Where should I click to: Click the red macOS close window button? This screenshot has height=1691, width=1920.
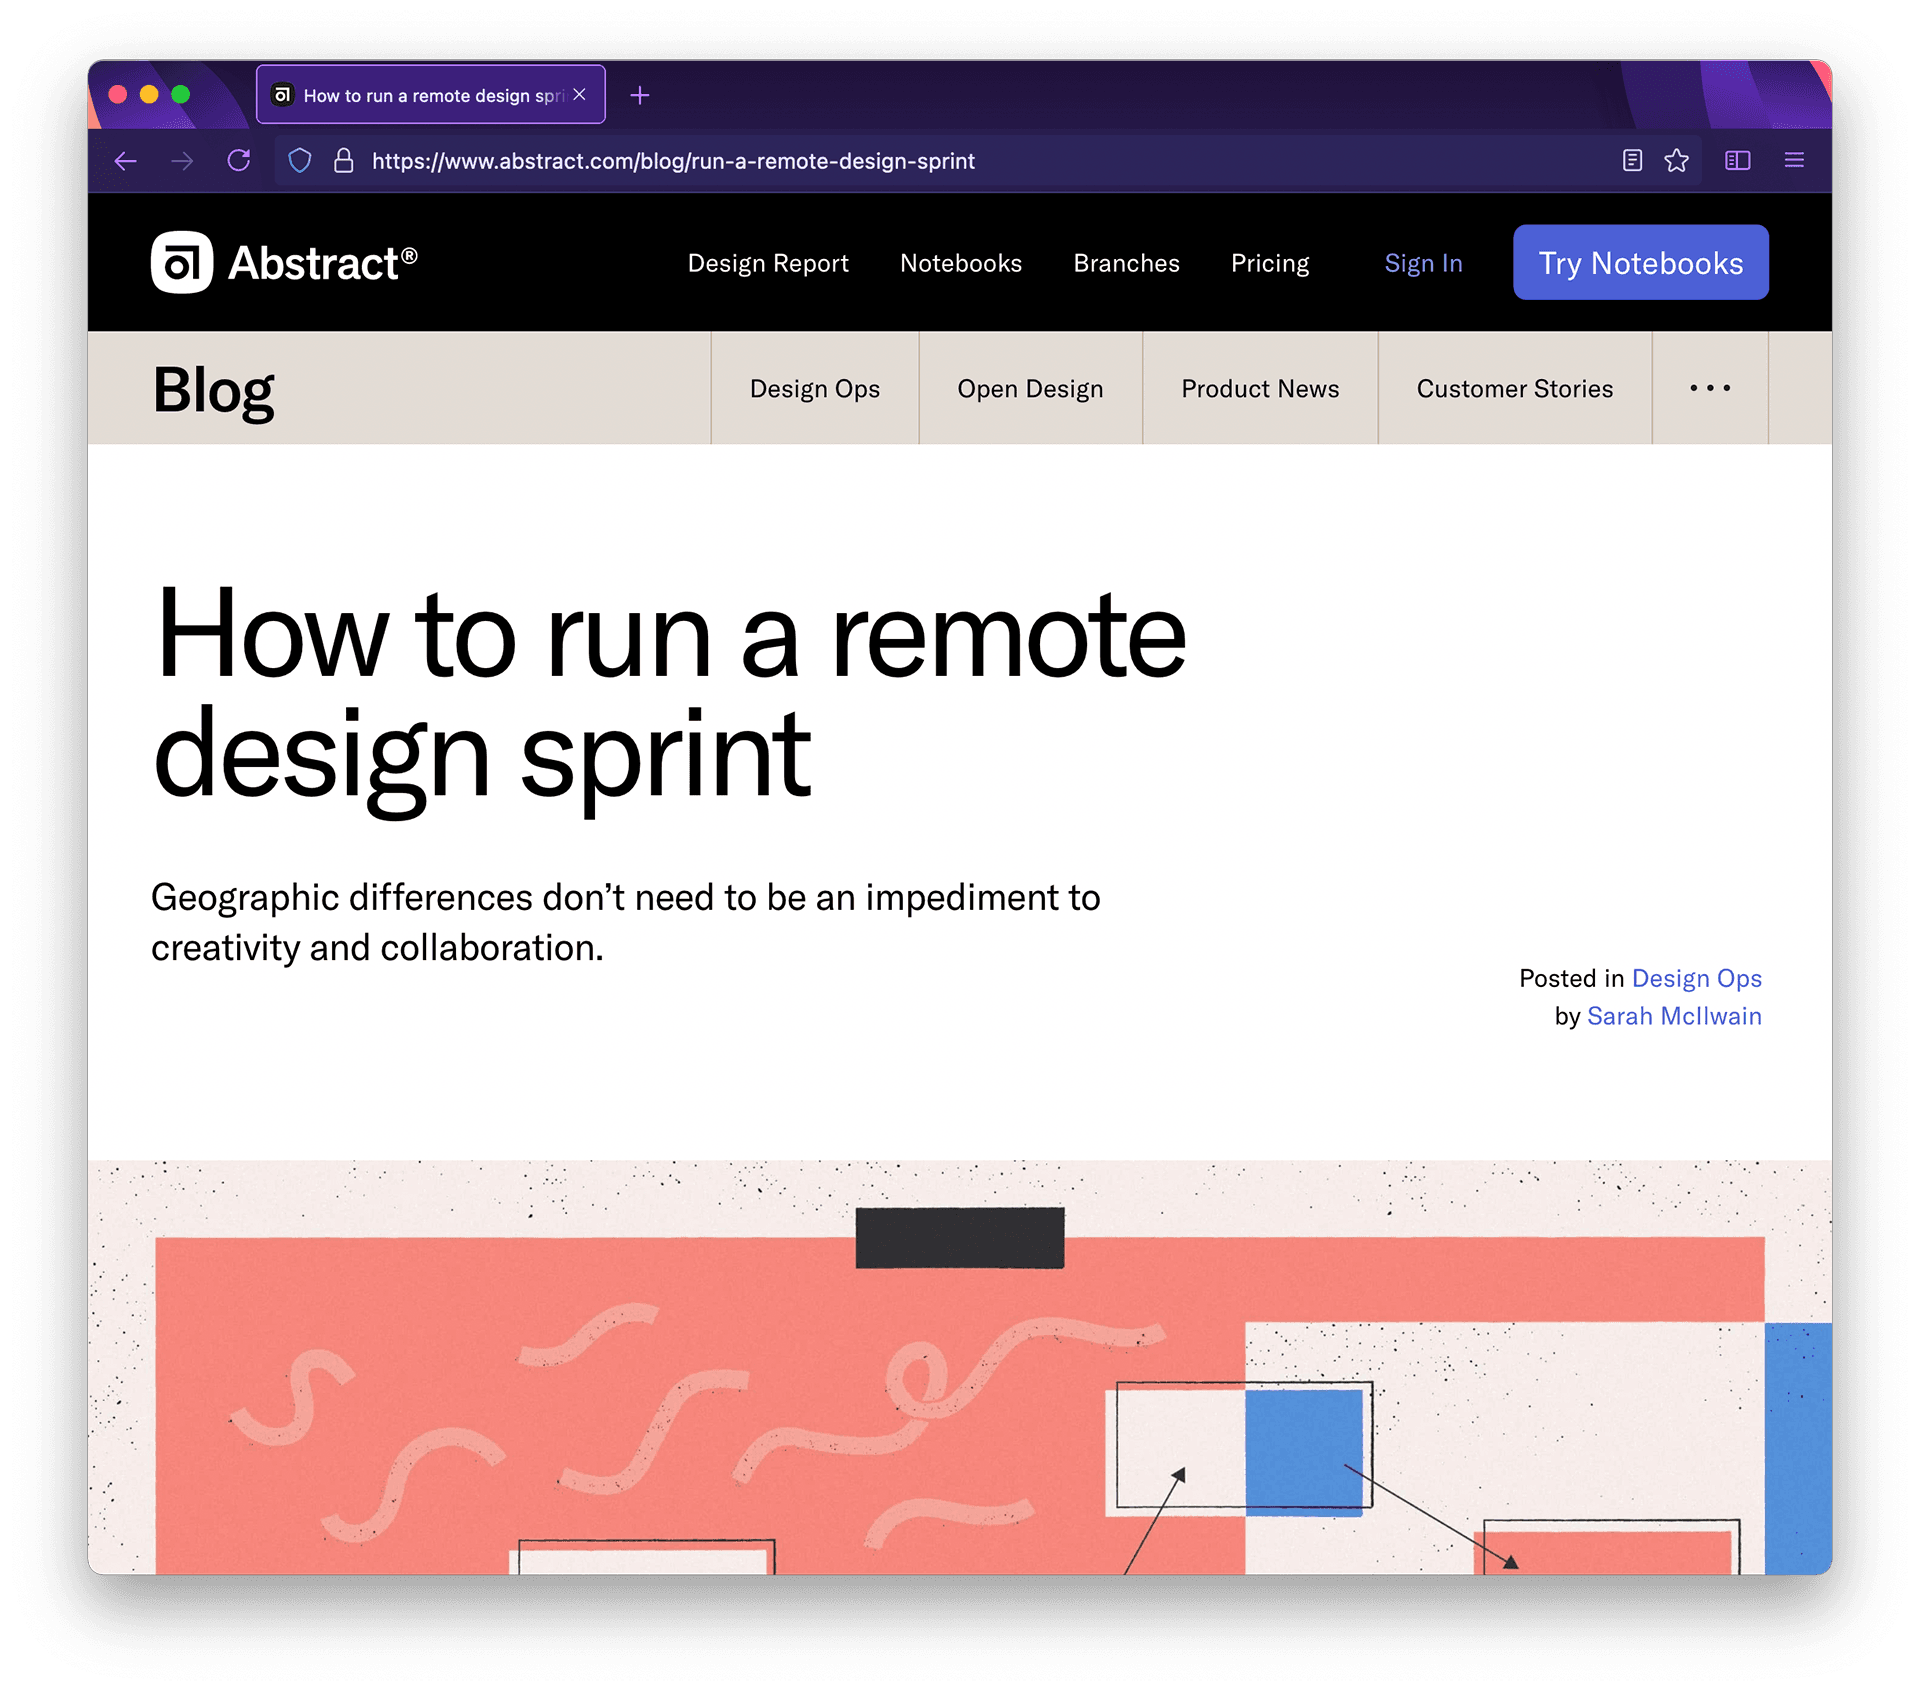tap(117, 94)
